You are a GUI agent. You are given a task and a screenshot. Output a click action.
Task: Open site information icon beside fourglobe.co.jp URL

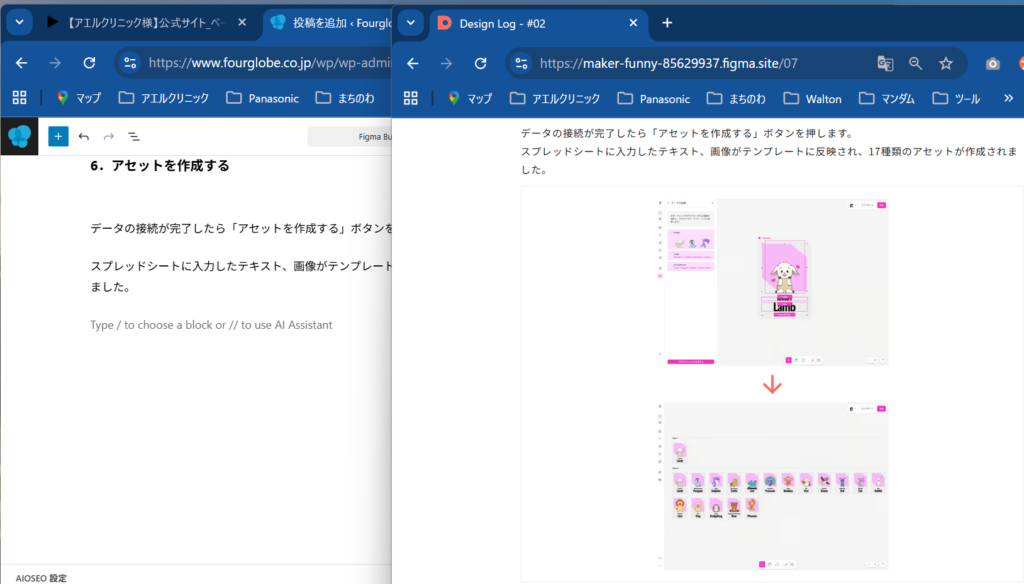pyautogui.click(x=129, y=63)
